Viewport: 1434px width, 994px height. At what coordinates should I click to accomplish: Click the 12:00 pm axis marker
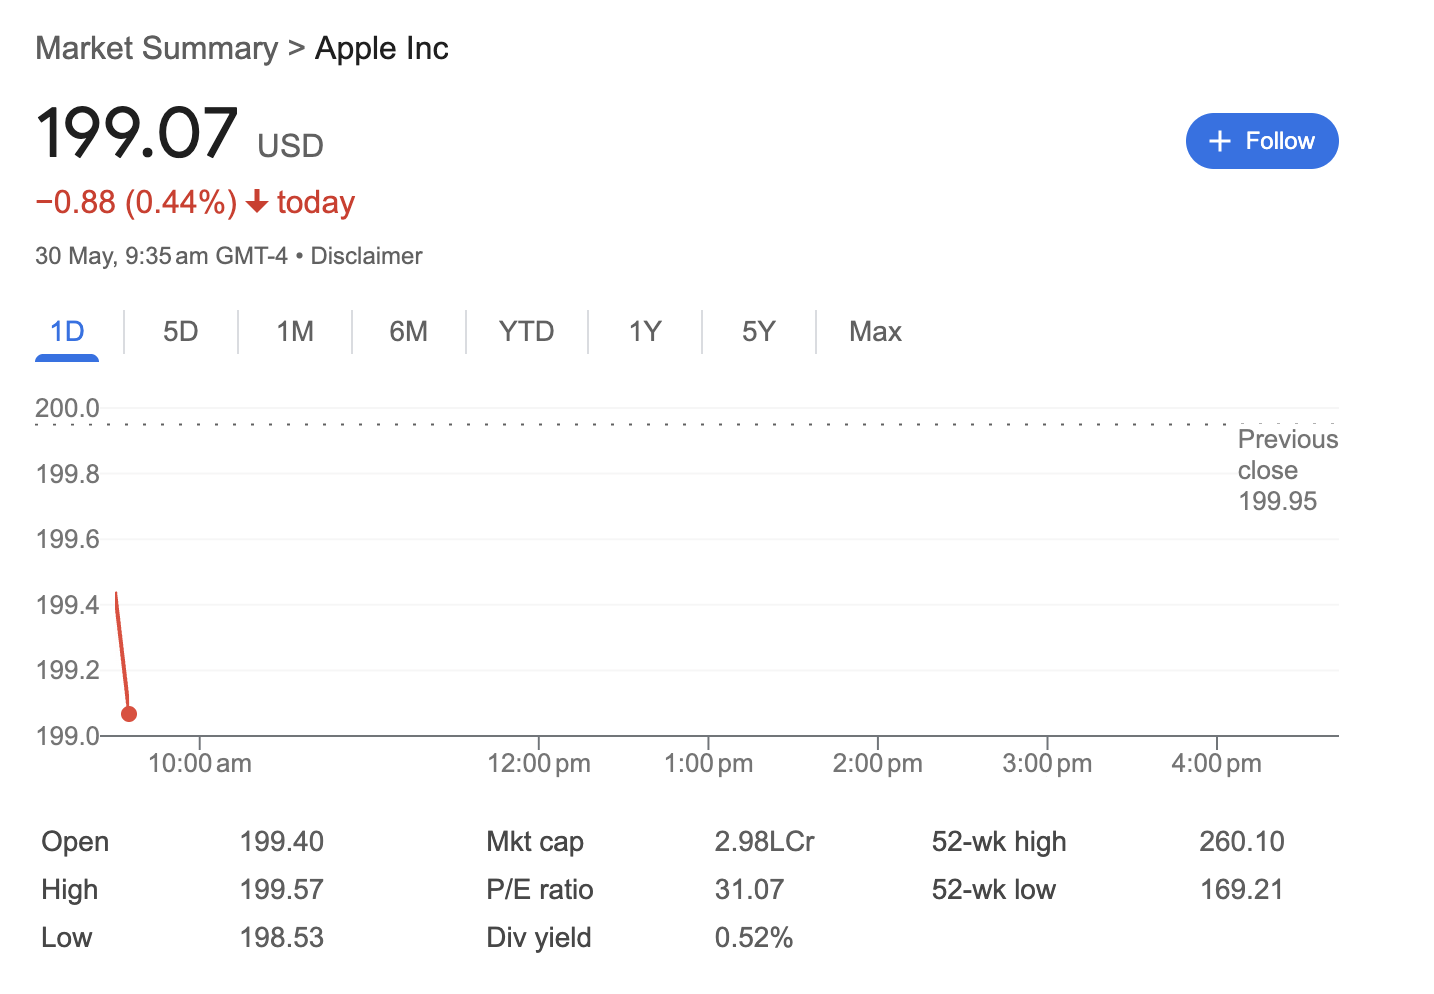point(538,763)
